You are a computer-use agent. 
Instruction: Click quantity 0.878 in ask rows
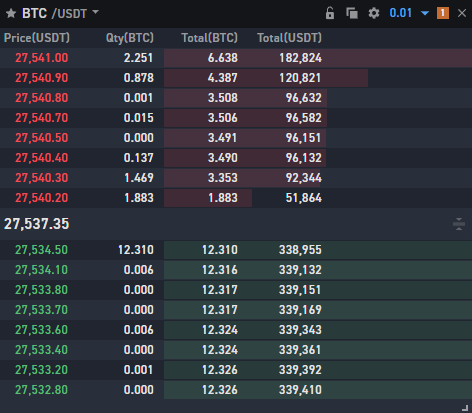139,78
